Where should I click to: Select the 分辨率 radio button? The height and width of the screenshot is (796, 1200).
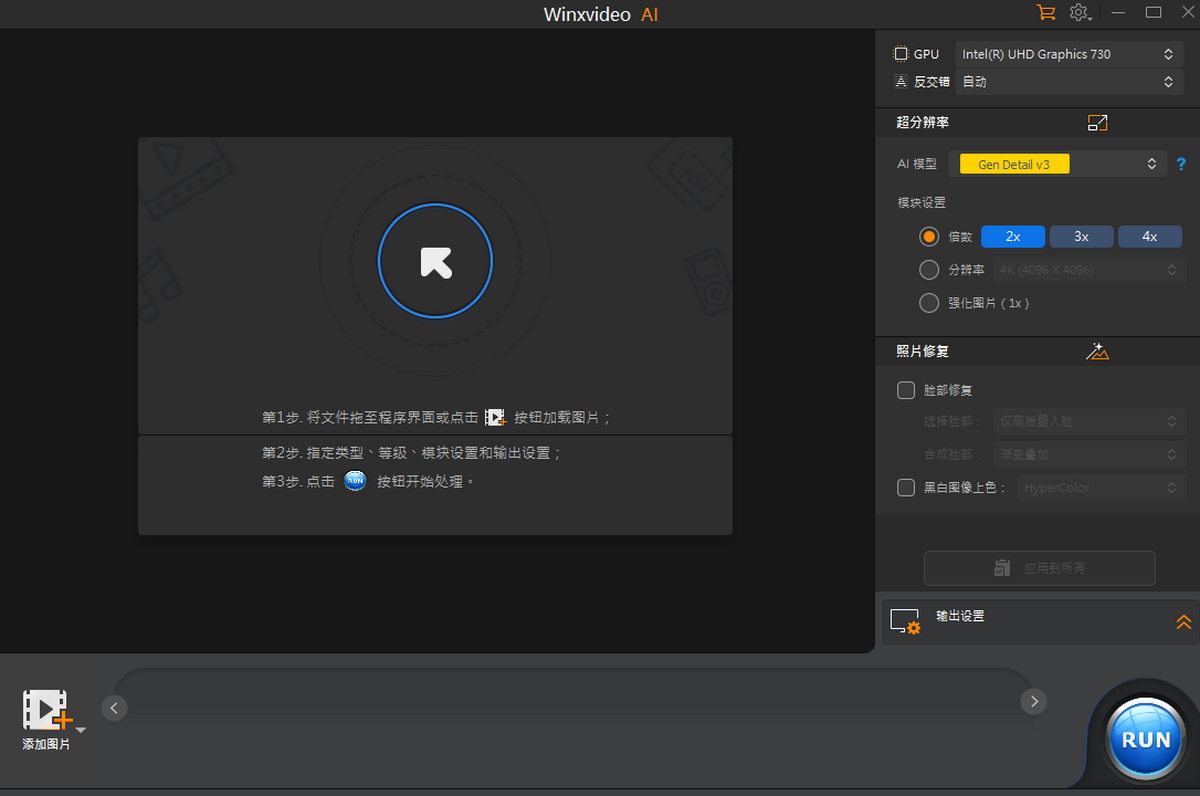[928, 269]
